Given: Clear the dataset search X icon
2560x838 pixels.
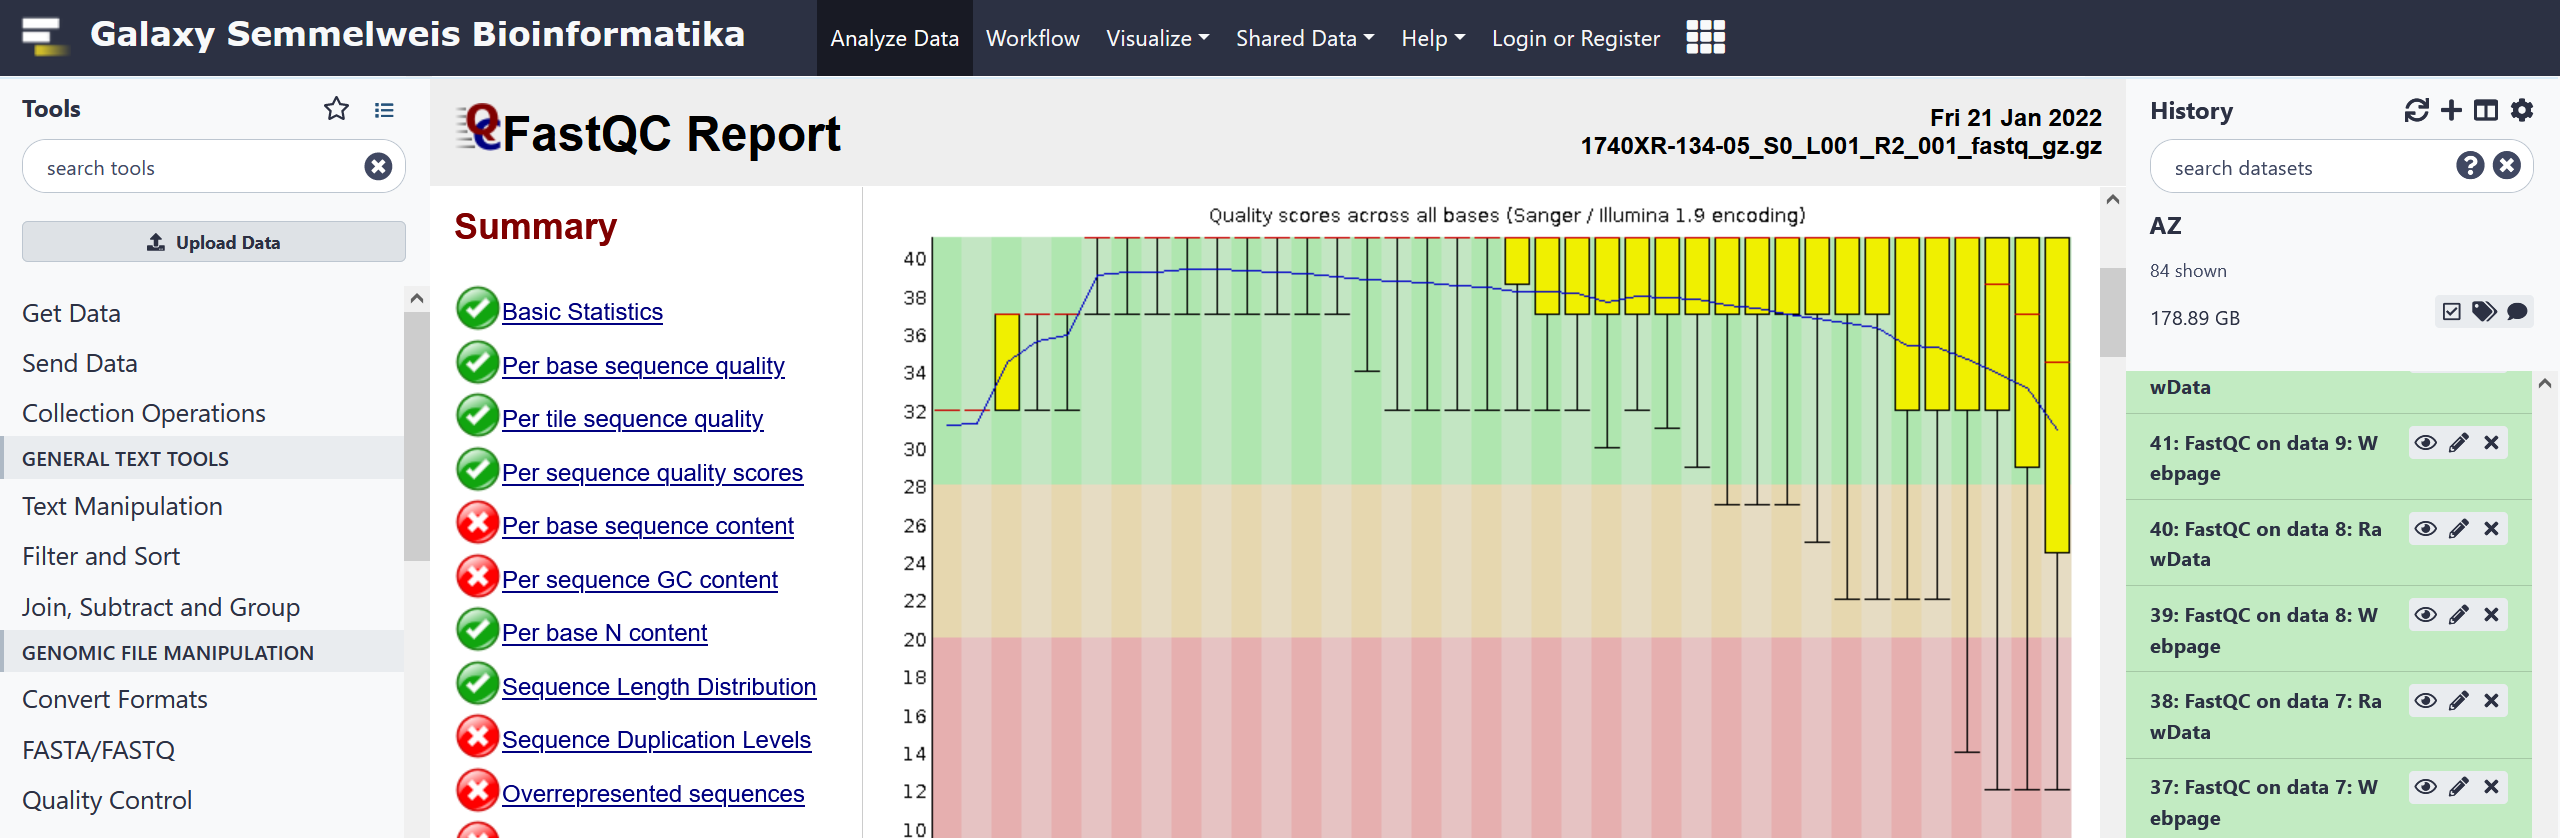Looking at the screenshot, I should (2506, 165).
